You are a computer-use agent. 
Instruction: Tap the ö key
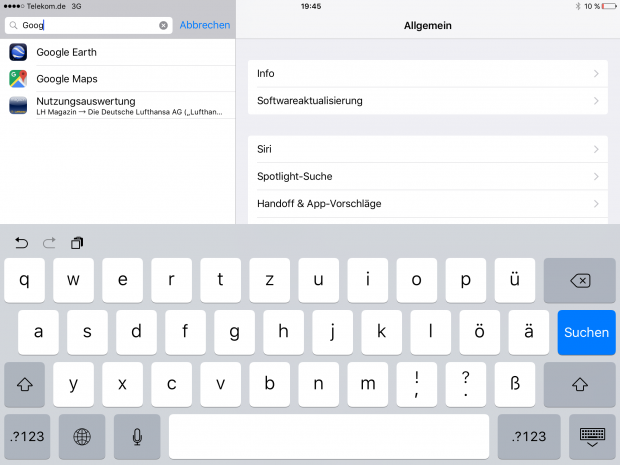480,332
